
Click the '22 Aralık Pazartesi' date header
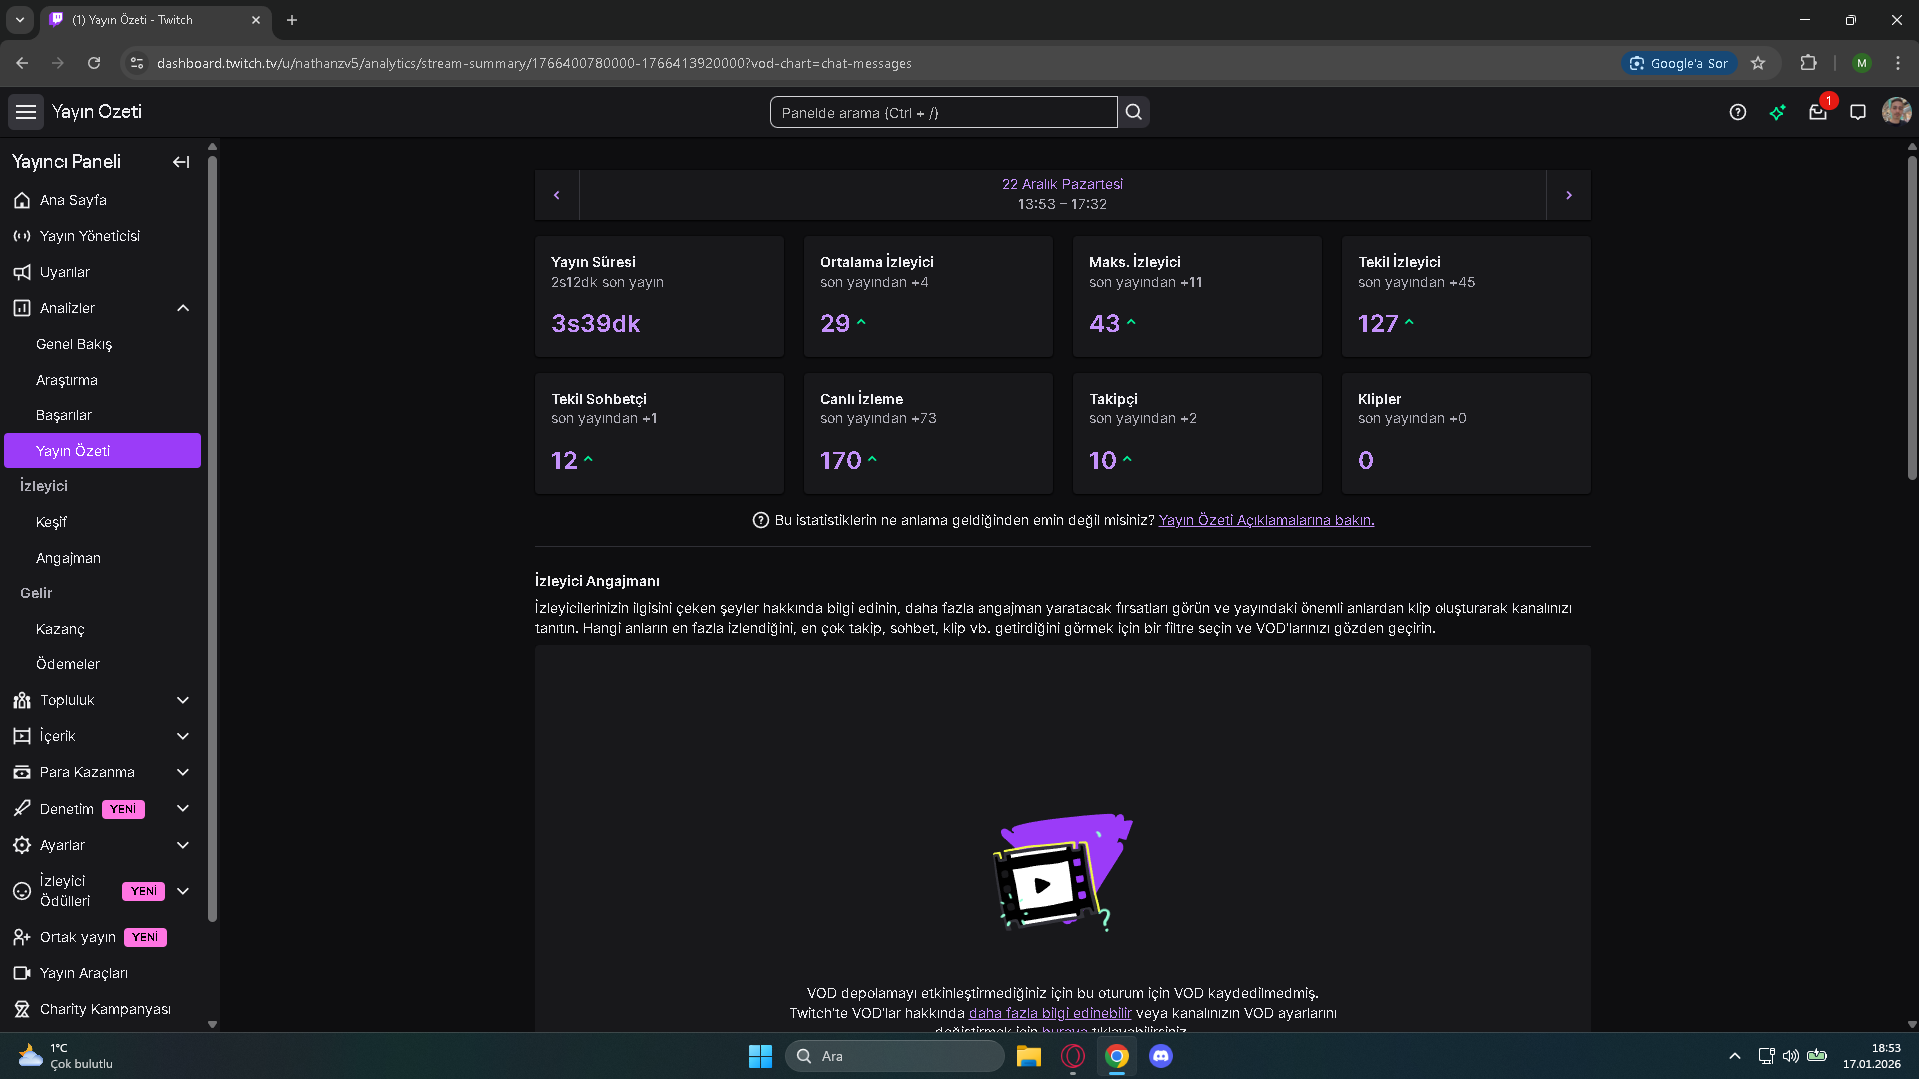click(1062, 184)
